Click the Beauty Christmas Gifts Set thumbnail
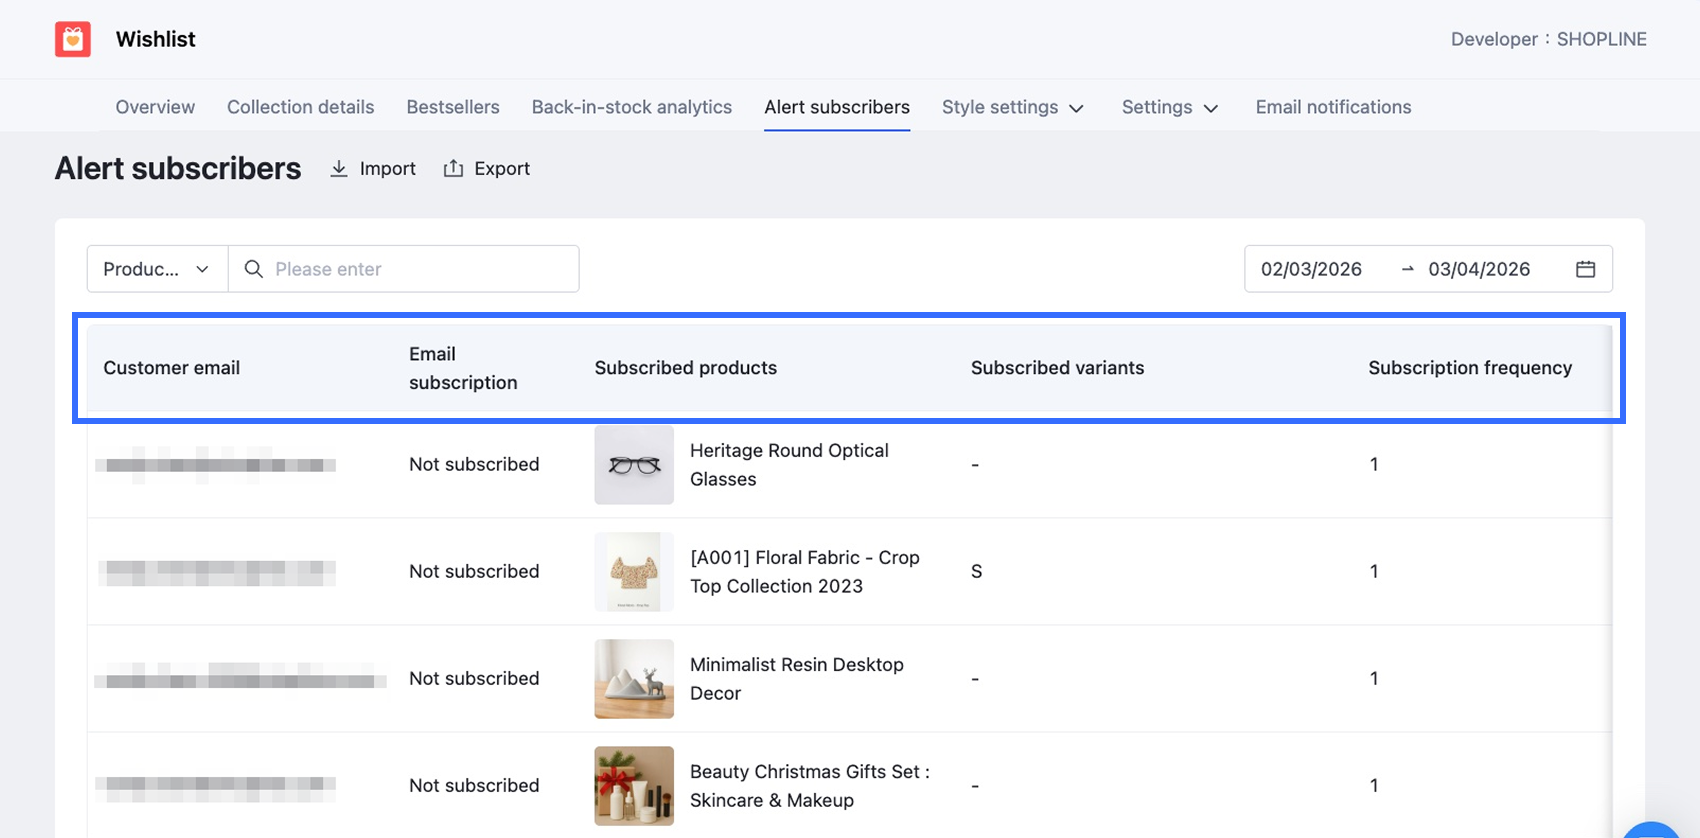The height and width of the screenshot is (838, 1700). 634,786
